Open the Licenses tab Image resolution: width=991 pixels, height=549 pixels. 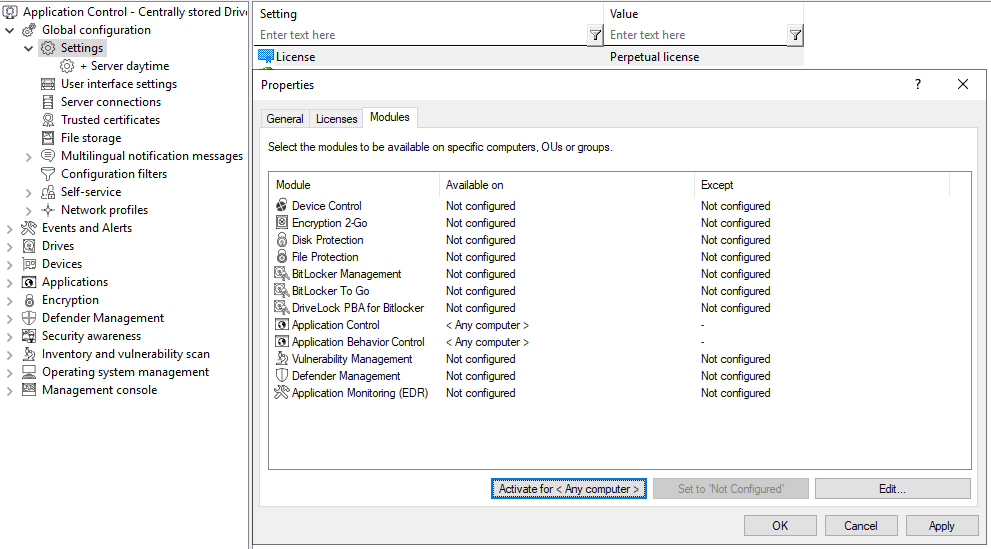coord(336,119)
